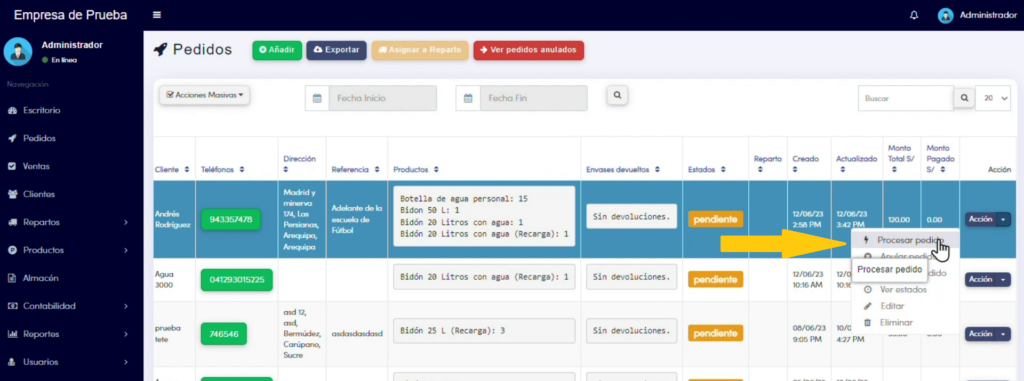
Task: Open the notifications bell icon
Action: [914, 15]
